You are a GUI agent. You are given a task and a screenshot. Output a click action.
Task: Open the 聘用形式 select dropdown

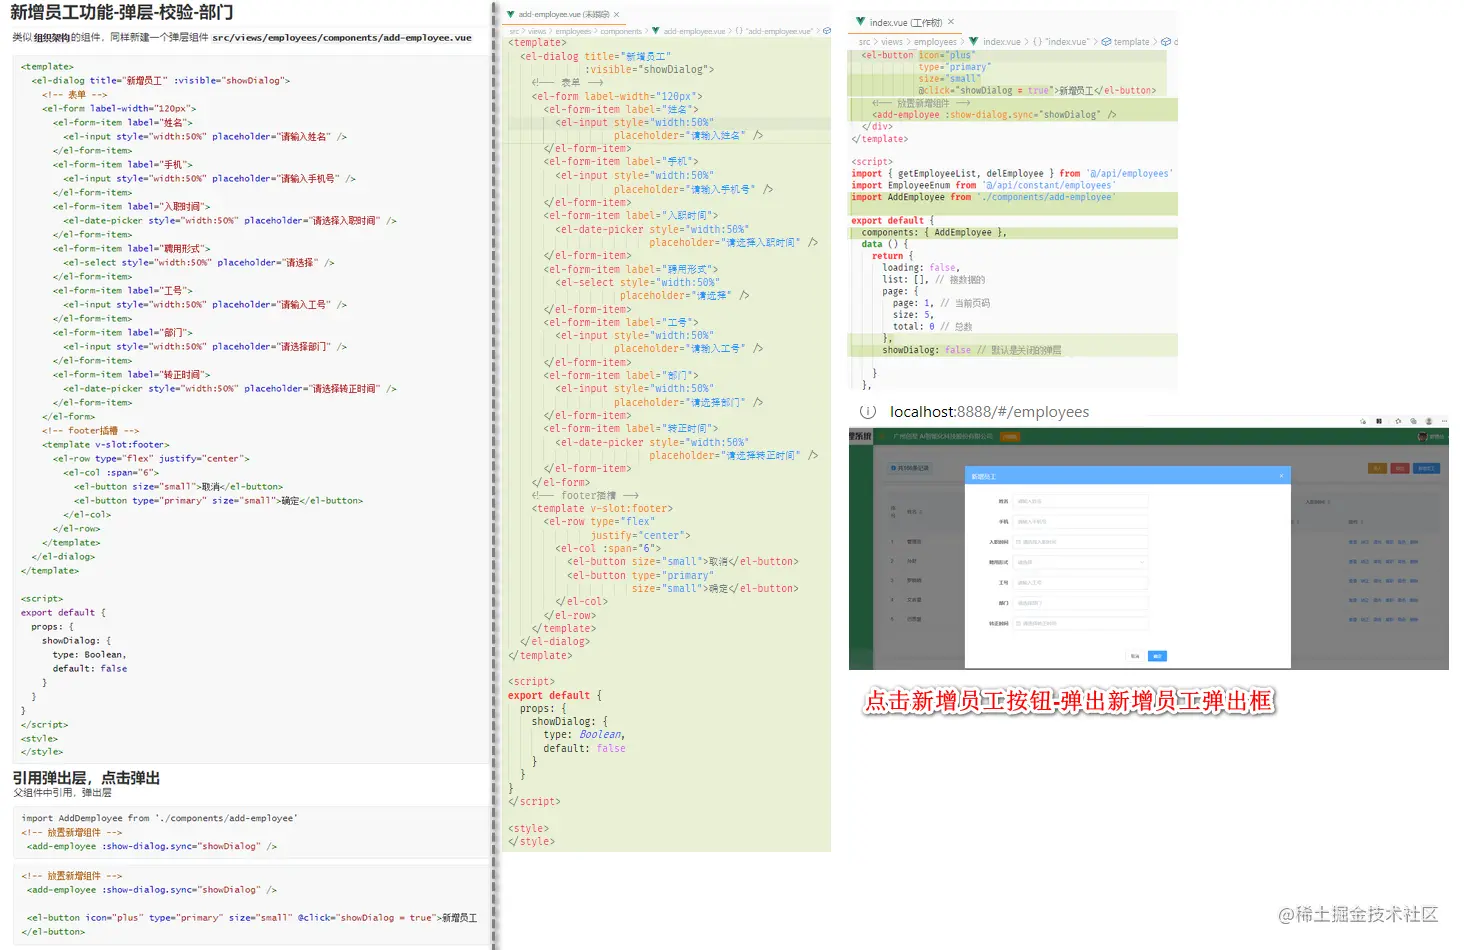[1081, 562]
